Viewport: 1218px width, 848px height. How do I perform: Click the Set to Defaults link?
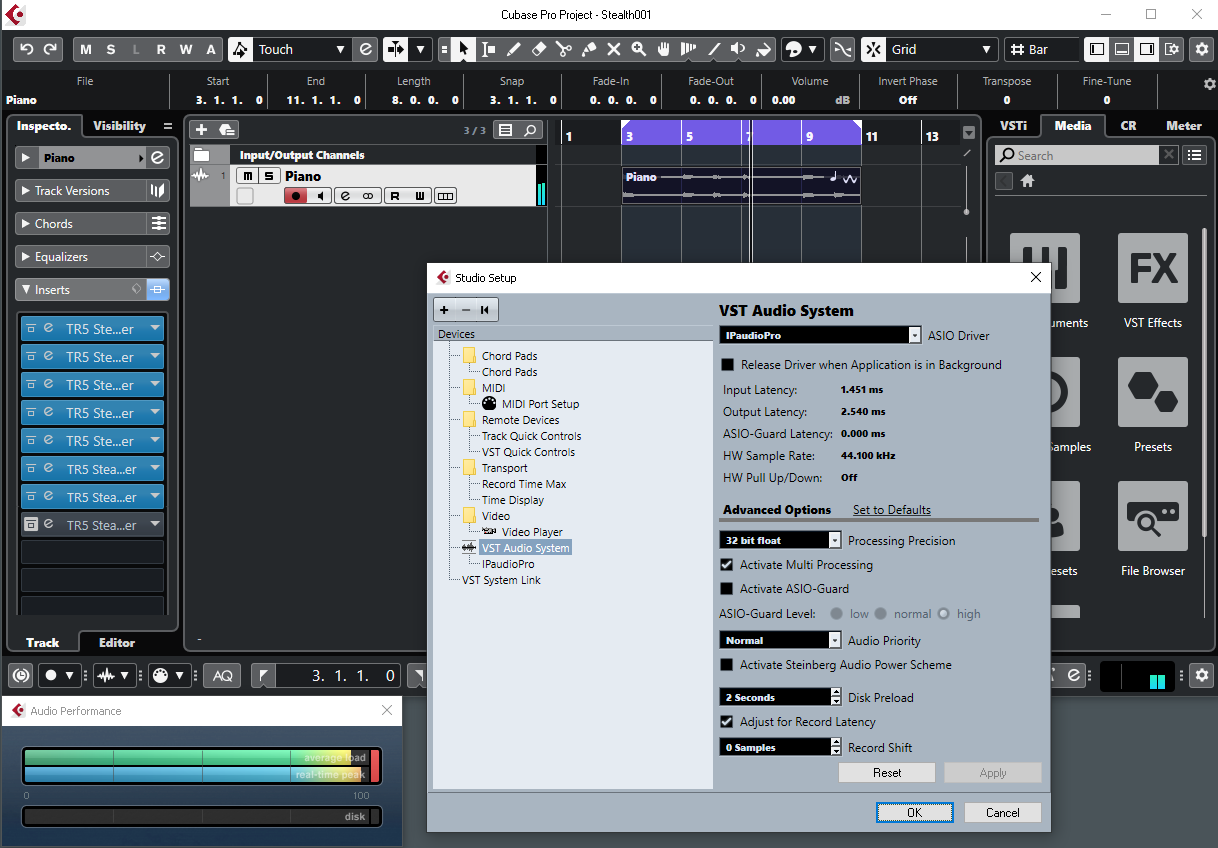coord(892,510)
